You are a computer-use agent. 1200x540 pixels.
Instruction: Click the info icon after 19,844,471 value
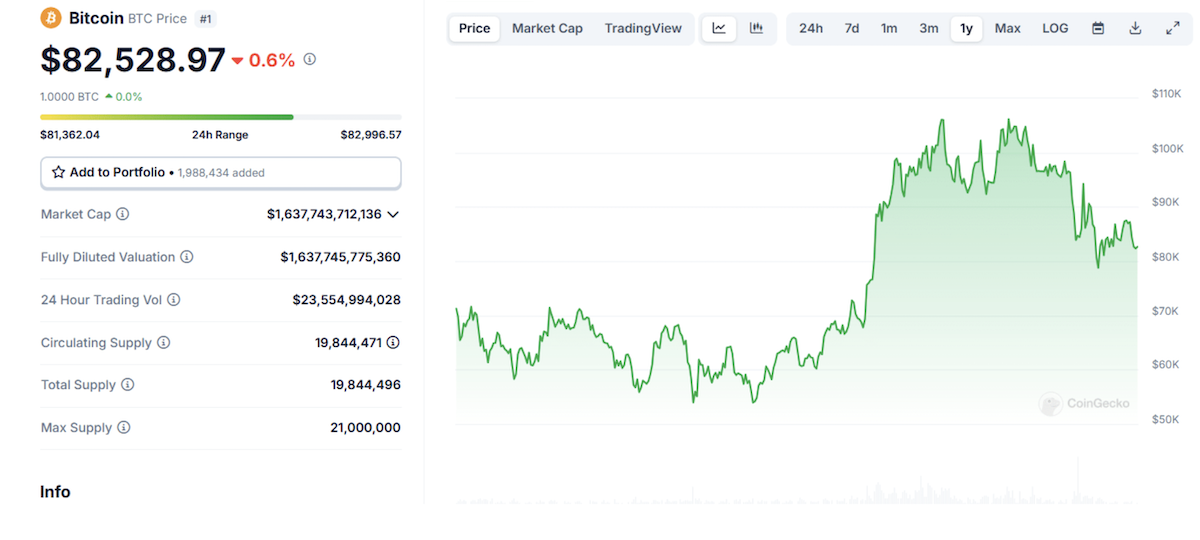(394, 342)
